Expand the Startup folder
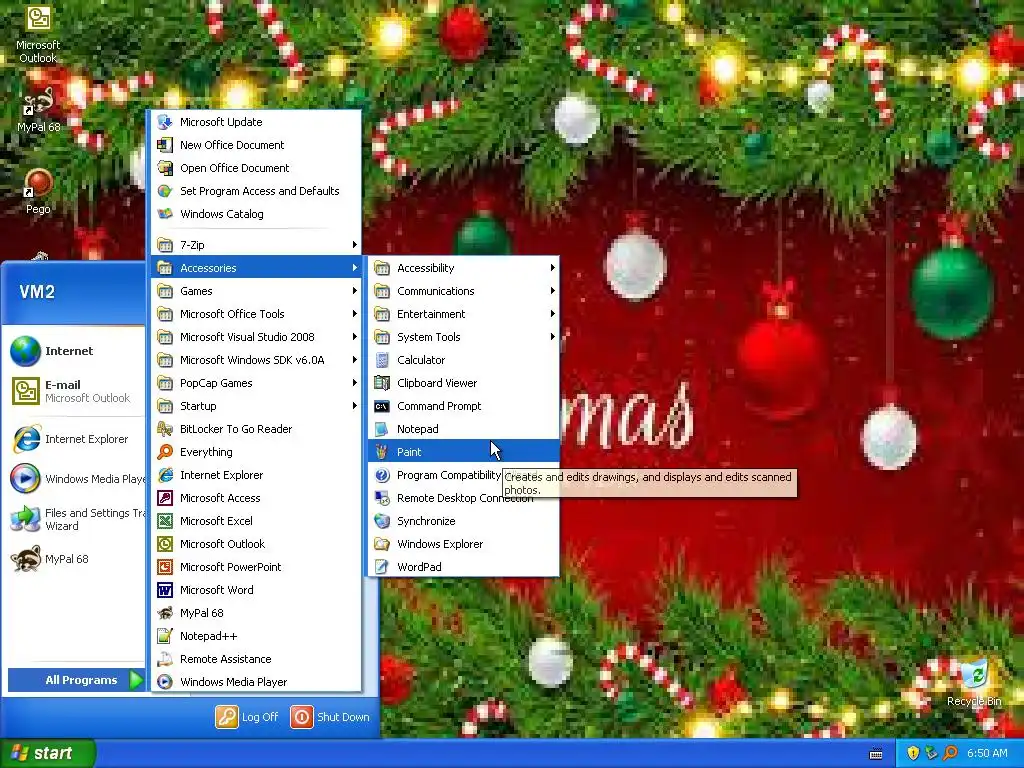The image size is (1024, 768). [257, 406]
